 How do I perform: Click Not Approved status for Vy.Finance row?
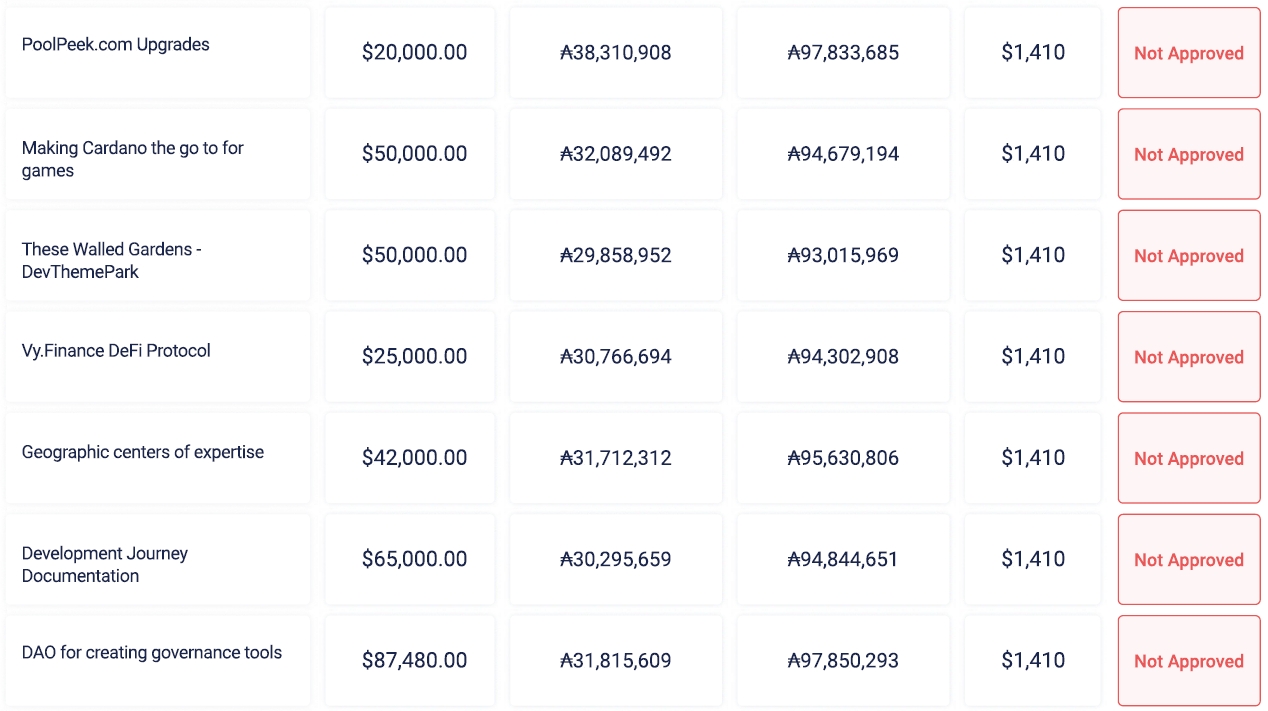(1188, 357)
